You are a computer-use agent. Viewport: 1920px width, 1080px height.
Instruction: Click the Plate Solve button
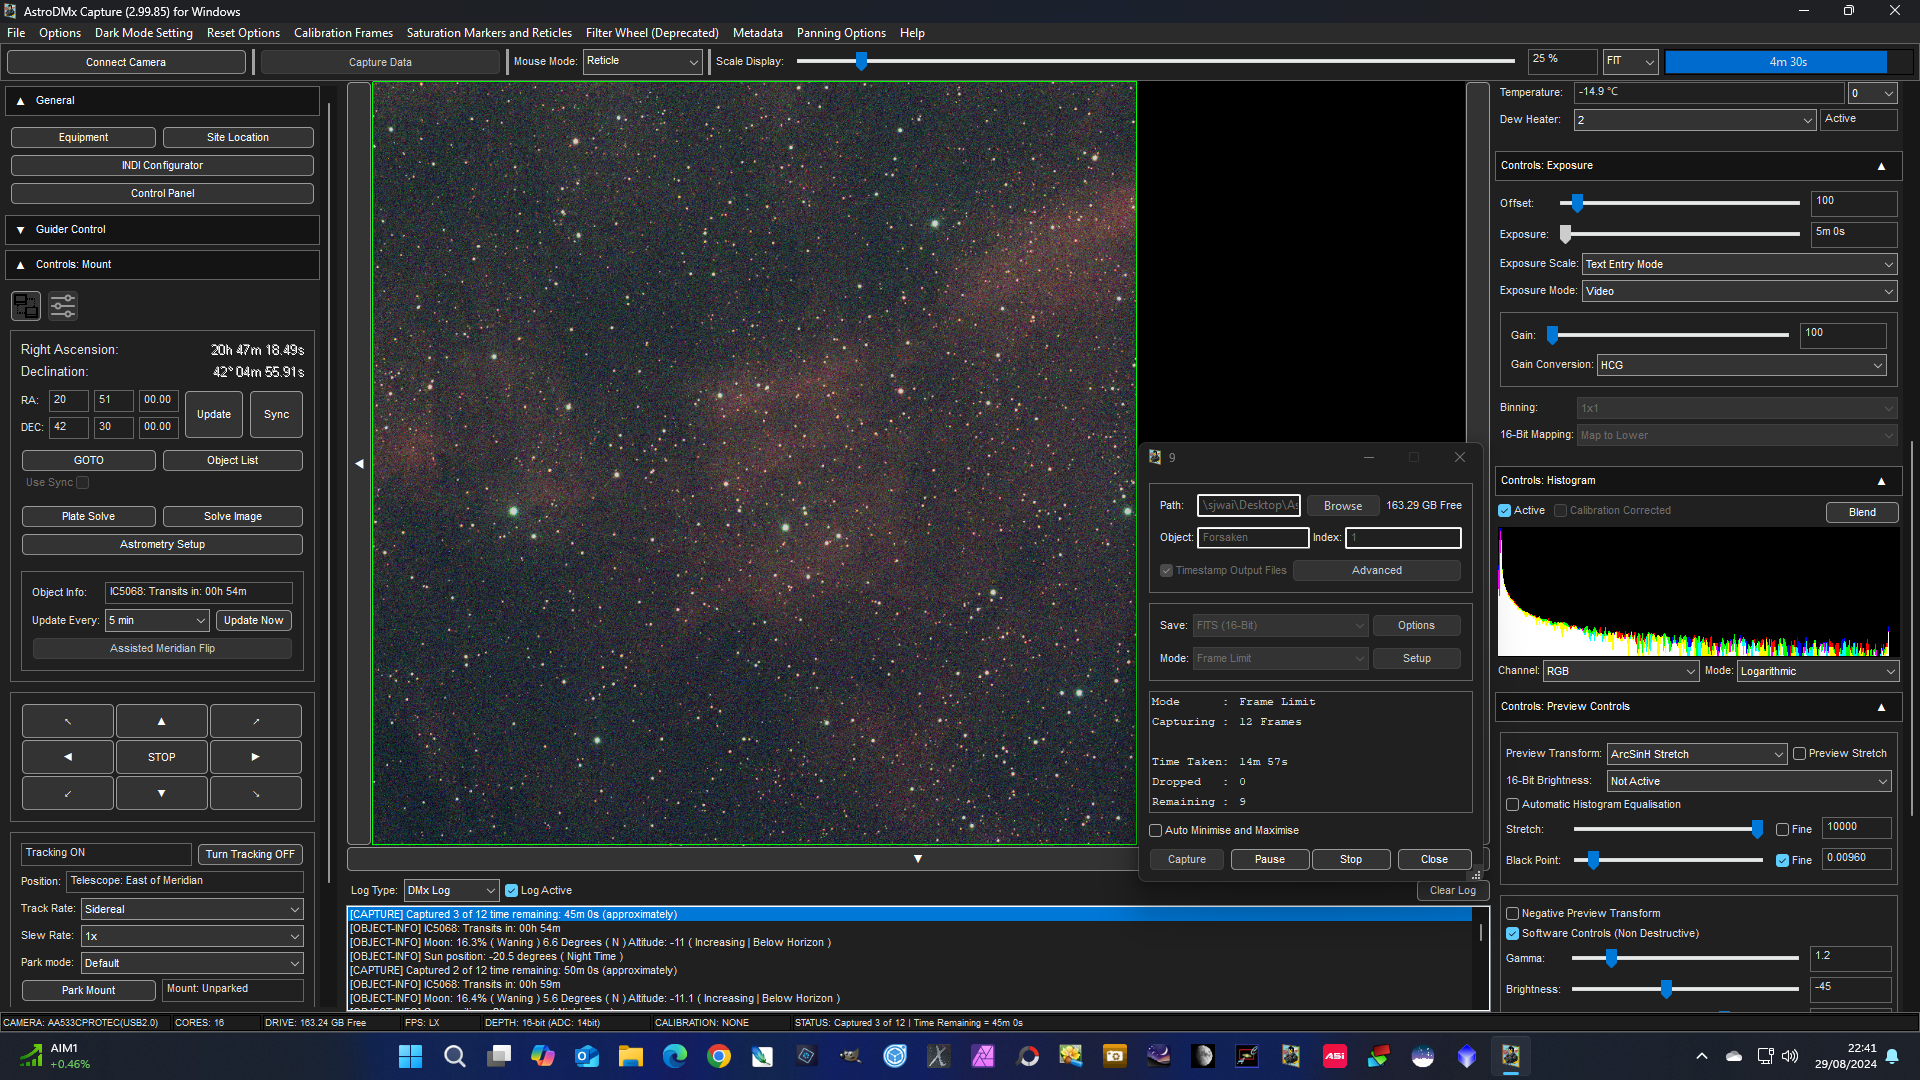[x=88, y=517]
